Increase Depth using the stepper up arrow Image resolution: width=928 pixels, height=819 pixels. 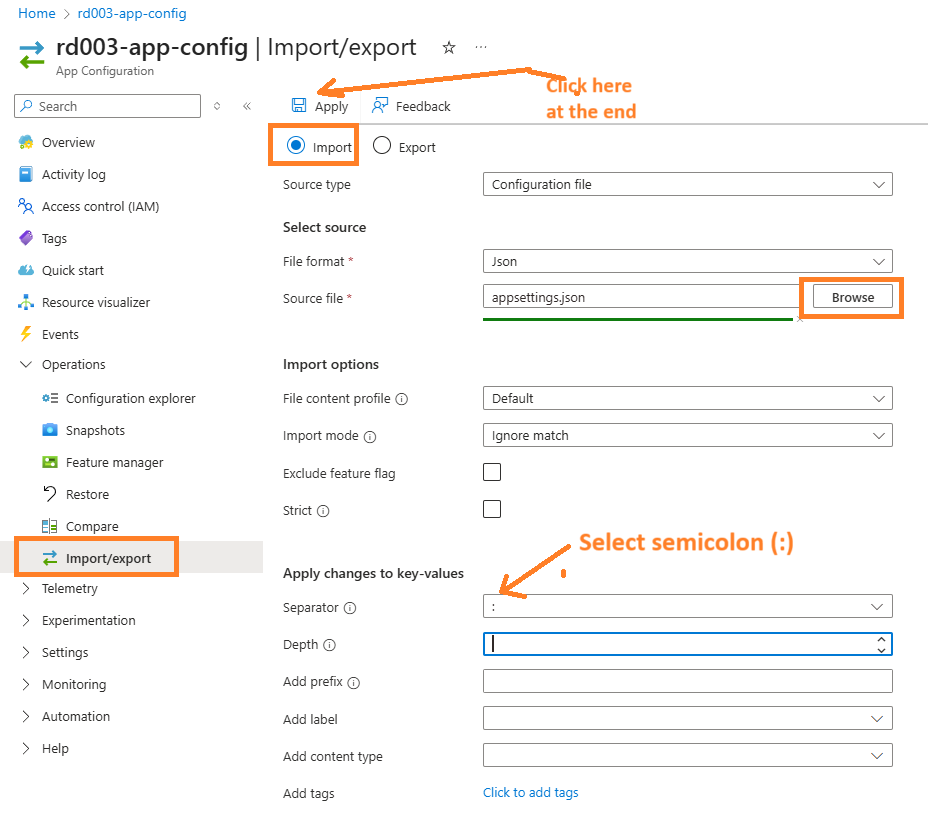click(881, 639)
